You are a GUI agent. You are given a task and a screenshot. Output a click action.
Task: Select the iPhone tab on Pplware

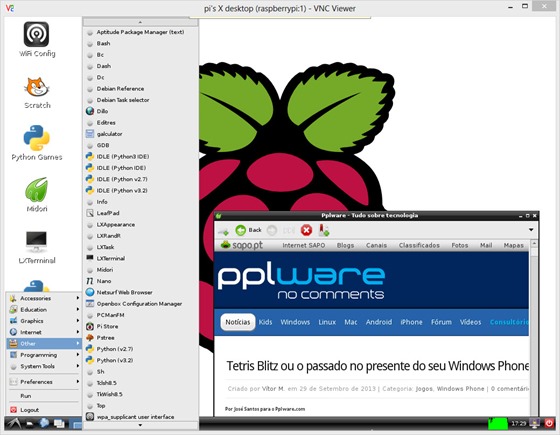pyautogui.click(x=411, y=322)
